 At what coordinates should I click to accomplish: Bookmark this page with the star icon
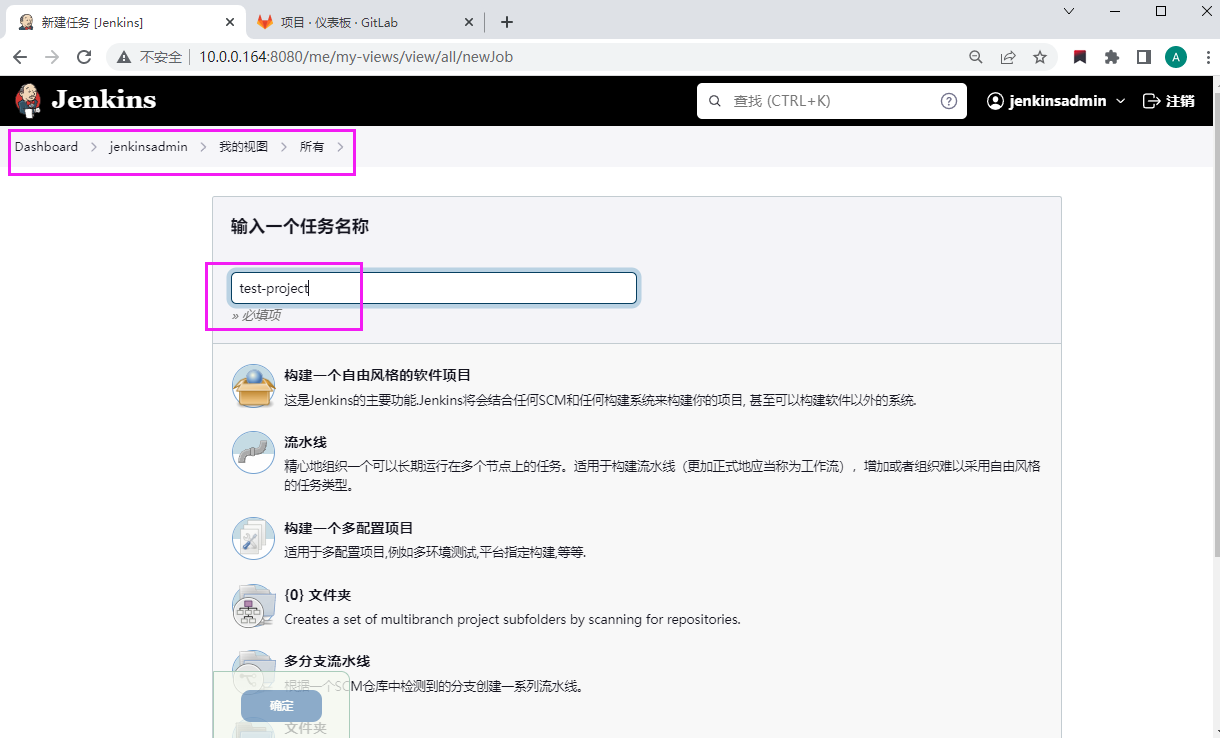click(x=1040, y=57)
